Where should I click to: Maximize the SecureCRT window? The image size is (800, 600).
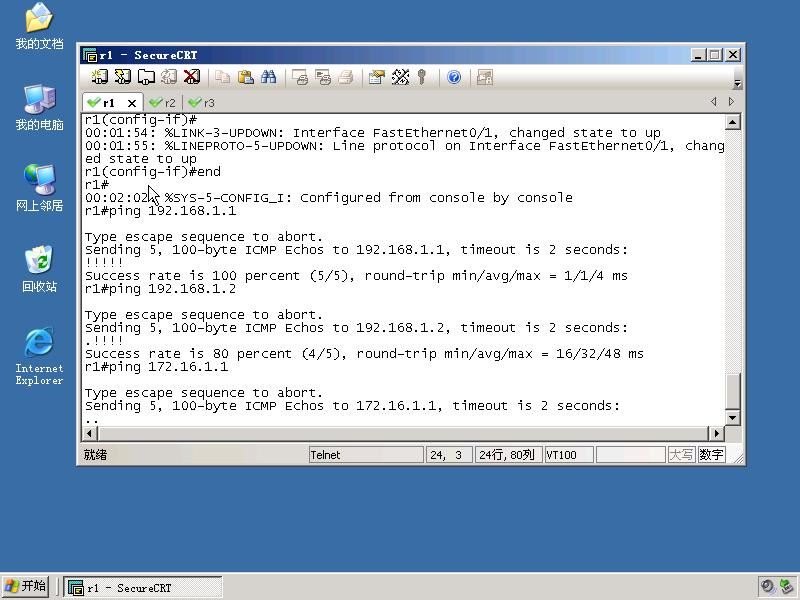point(715,55)
